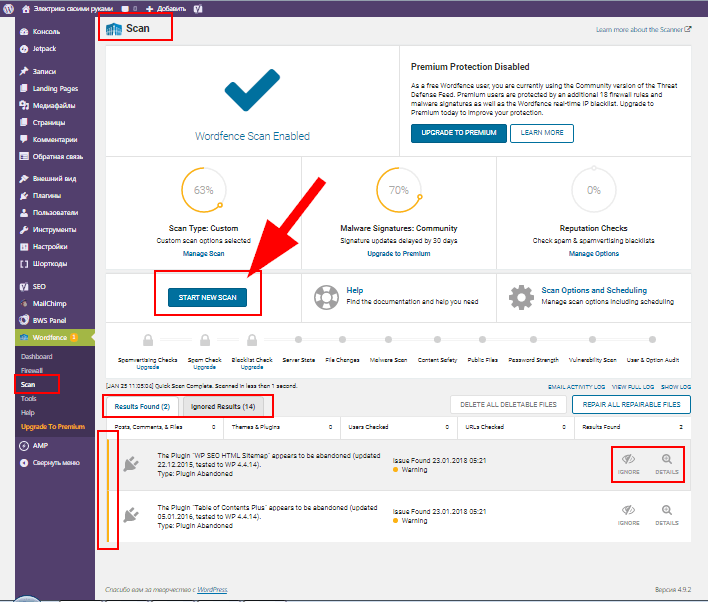Click Upgrade under Spamvertising Checks
The height and width of the screenshot is (602, 708).
pos(148,367)
